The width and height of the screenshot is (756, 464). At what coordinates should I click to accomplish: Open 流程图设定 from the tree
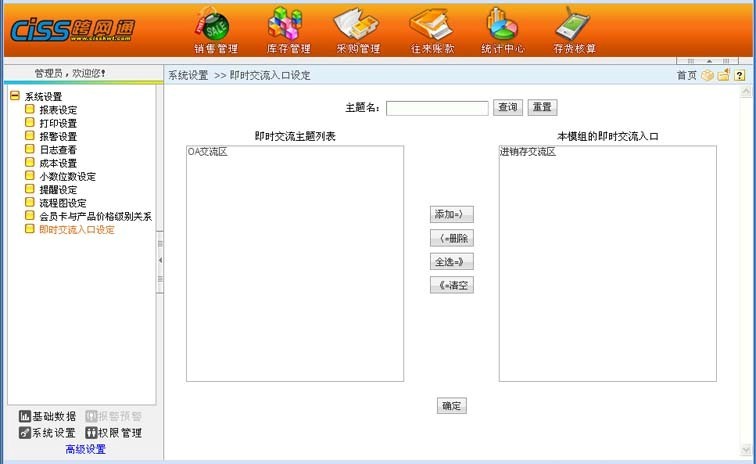click(62, 203)
